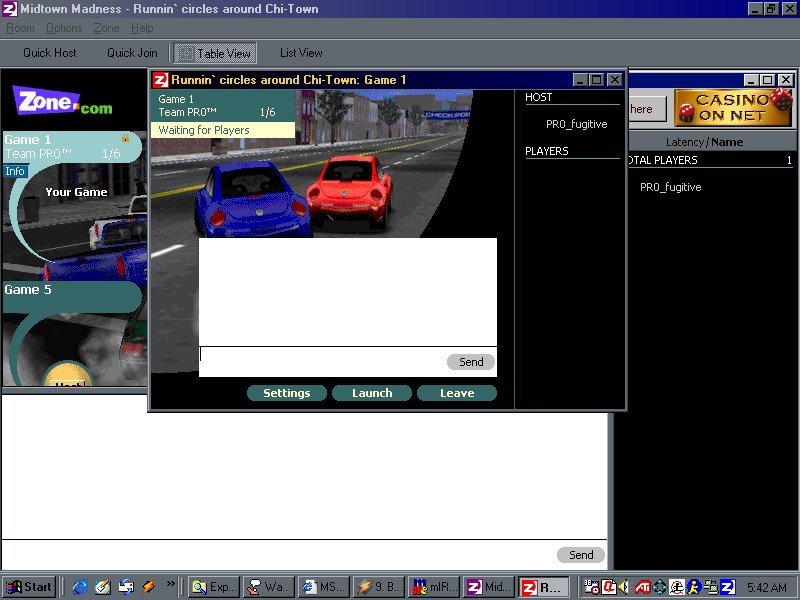Viewport: 800px width, 600px height.
Task: Click Send in the room chat
Action: (x=581, y=555)
